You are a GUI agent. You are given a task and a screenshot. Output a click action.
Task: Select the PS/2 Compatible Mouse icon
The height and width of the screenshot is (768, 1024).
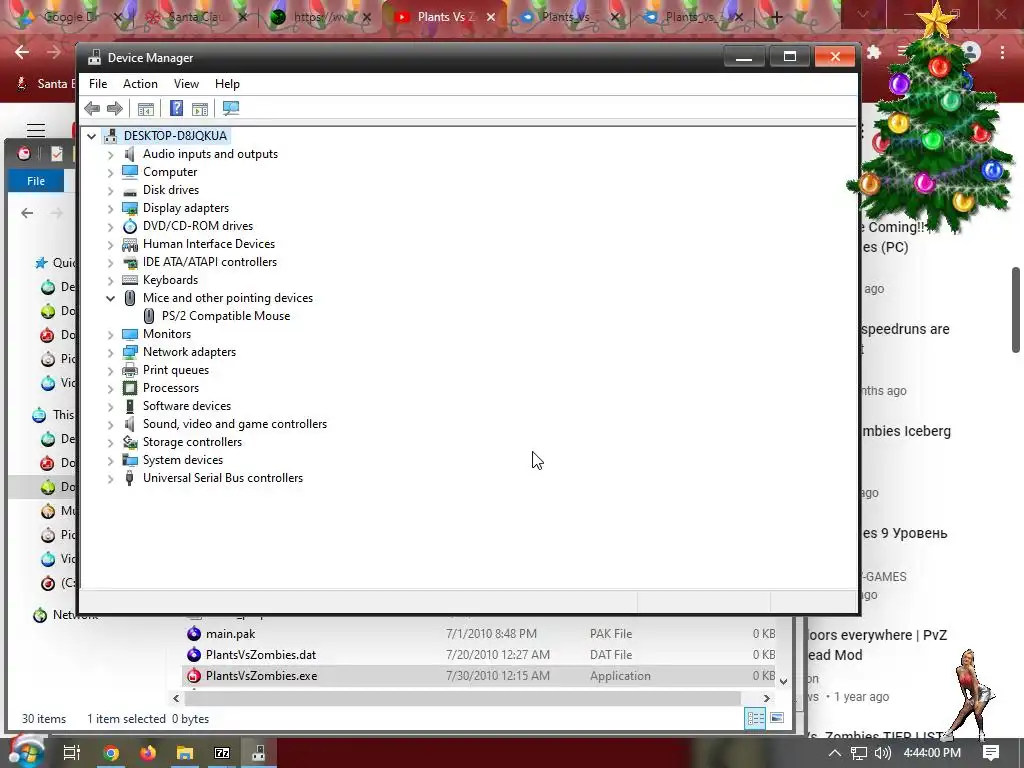tap(149, 316)
